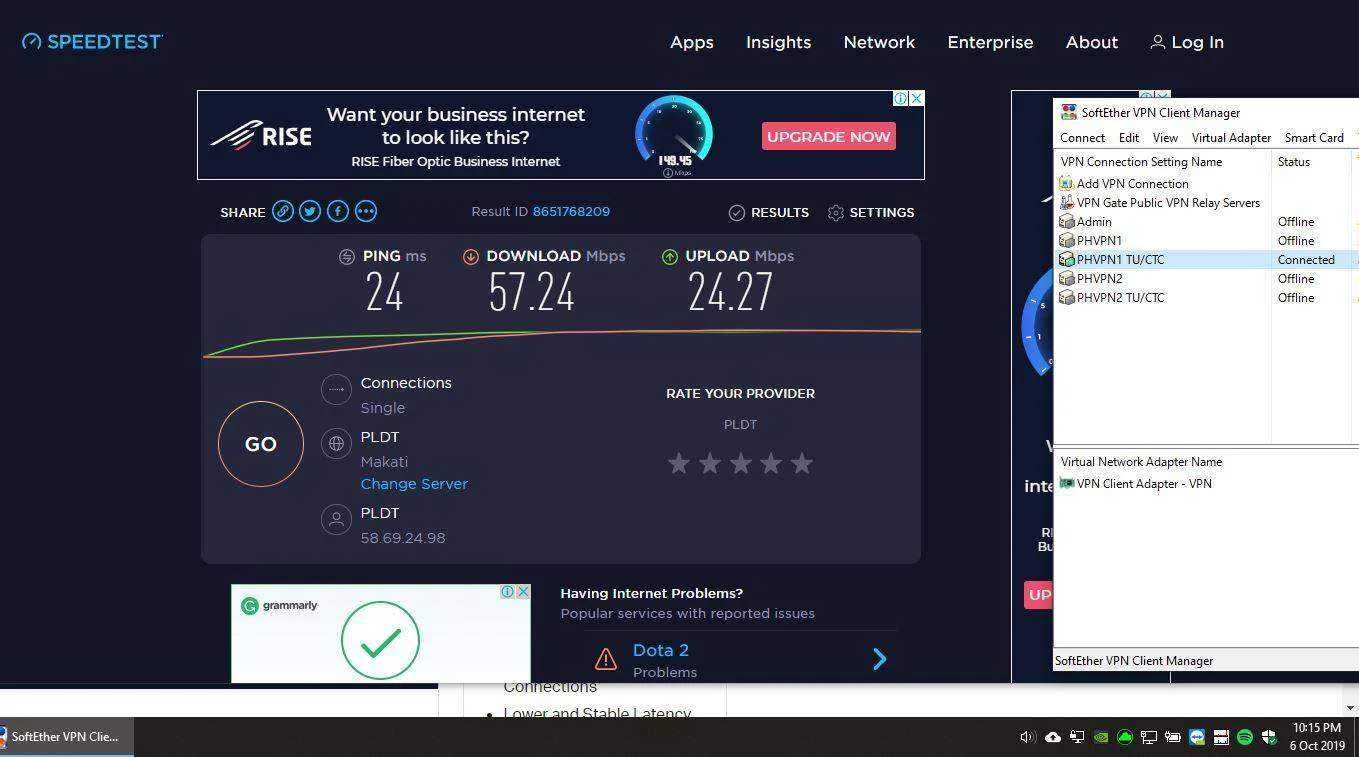Click UPGRADE NOW in RISE ad
Screen dimensions: 1359x757
tap(829, 137)
